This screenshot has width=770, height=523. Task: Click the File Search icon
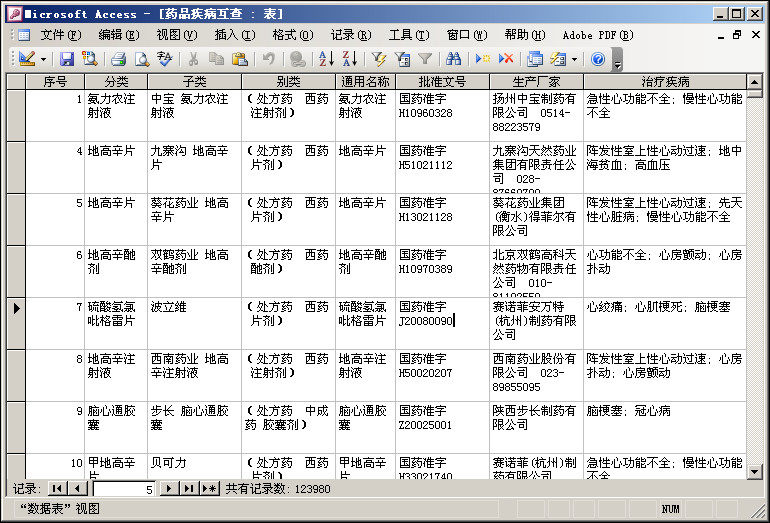[89, 59]
